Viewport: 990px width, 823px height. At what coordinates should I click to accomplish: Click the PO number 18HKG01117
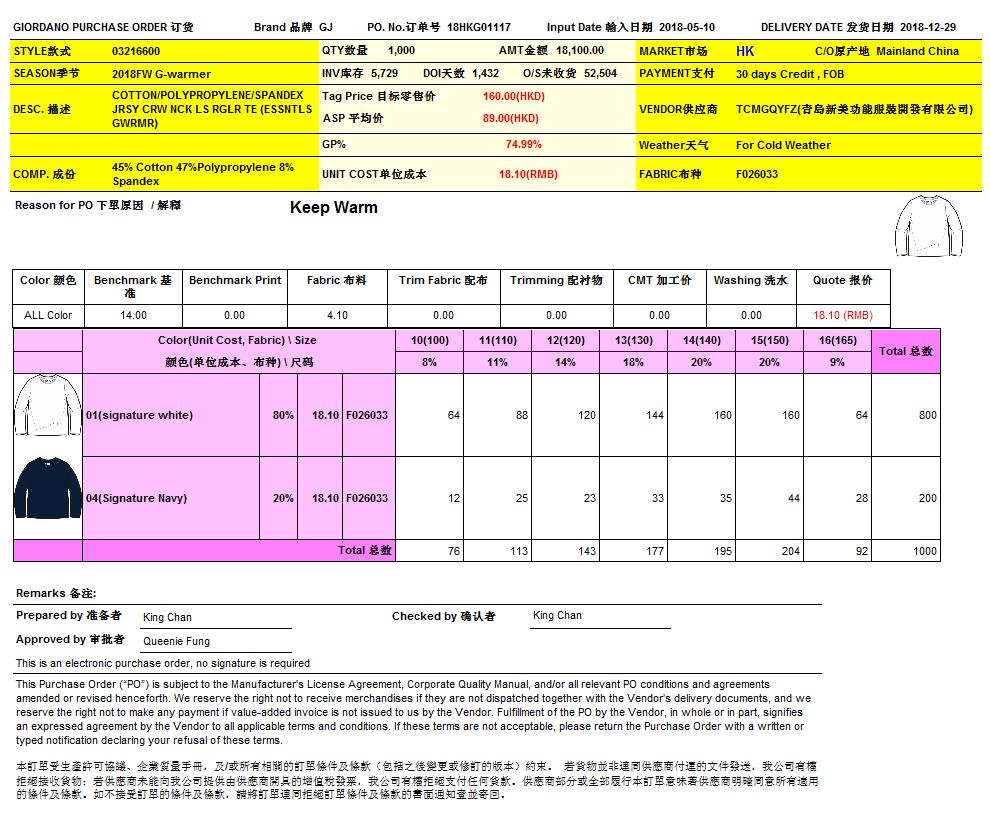[478, 28]
